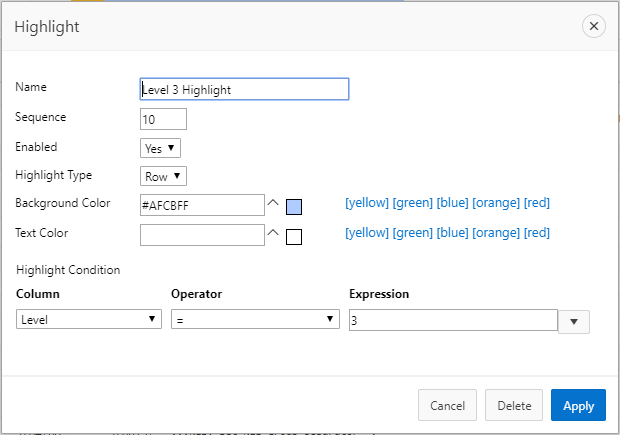
Task: Choose [yellow] preset for Background Color
Action: tap(367, 203)
